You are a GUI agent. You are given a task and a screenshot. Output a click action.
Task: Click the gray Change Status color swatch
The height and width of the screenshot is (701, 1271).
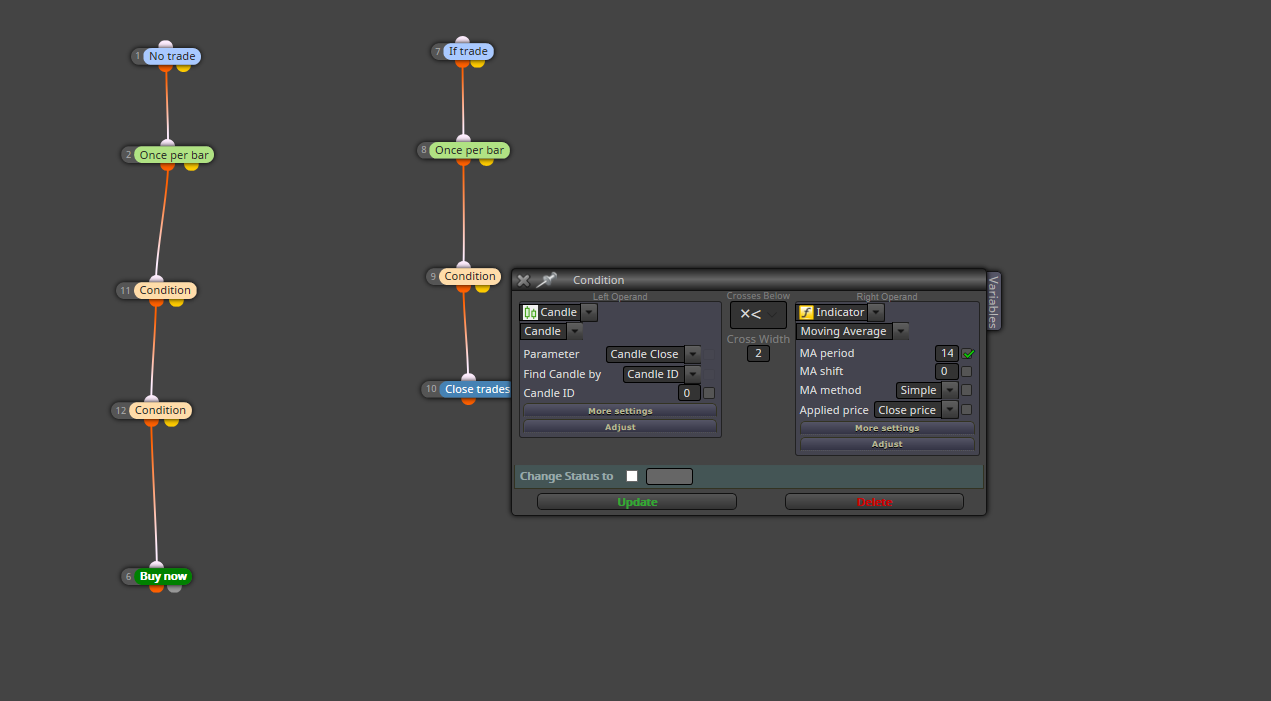click(x=669, y=476)
